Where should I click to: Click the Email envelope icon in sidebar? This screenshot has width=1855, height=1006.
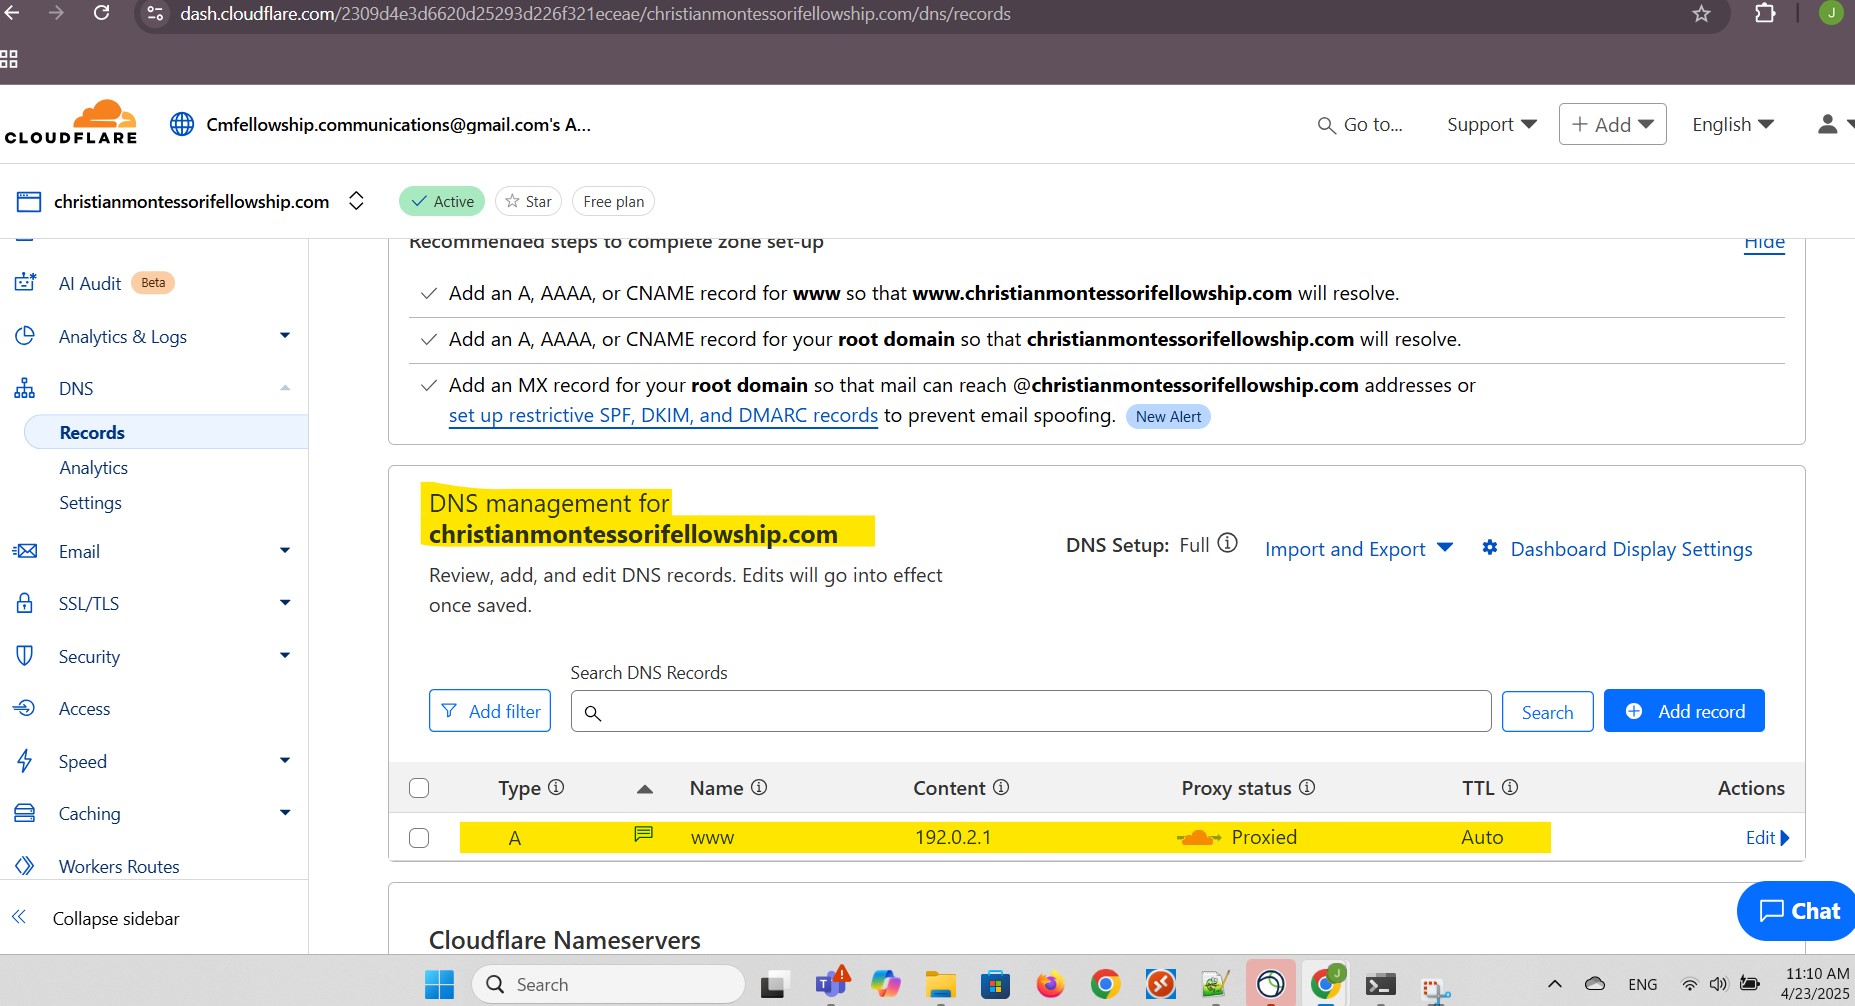coord(25,551)
